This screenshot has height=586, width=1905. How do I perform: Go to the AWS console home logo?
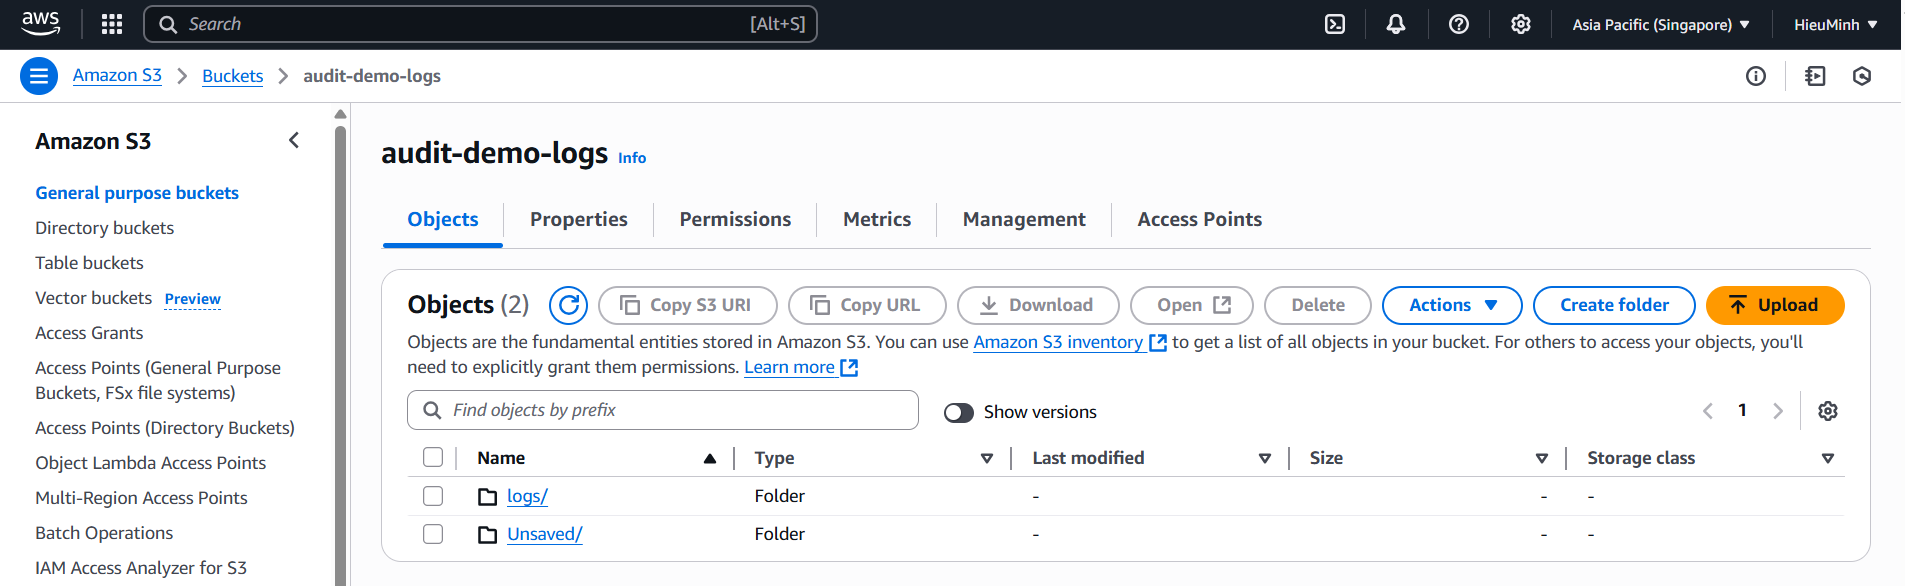coord(40,24)
